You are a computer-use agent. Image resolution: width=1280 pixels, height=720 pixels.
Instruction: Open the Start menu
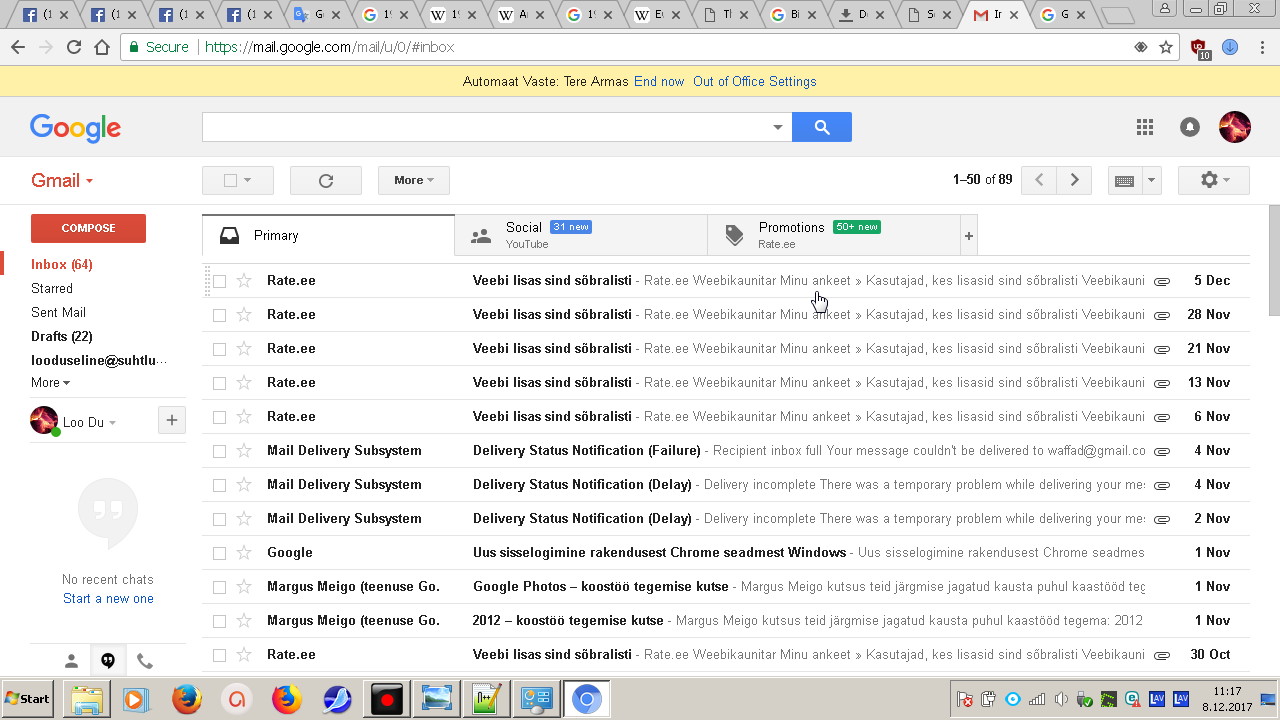(x=28, y=699)
